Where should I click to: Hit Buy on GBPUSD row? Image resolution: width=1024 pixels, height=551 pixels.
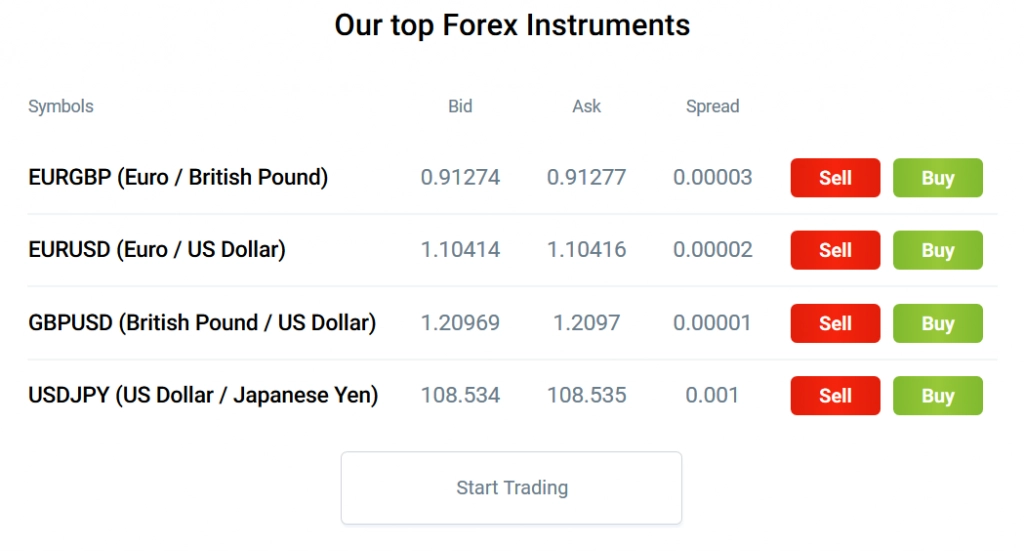[x=937, y=323]
